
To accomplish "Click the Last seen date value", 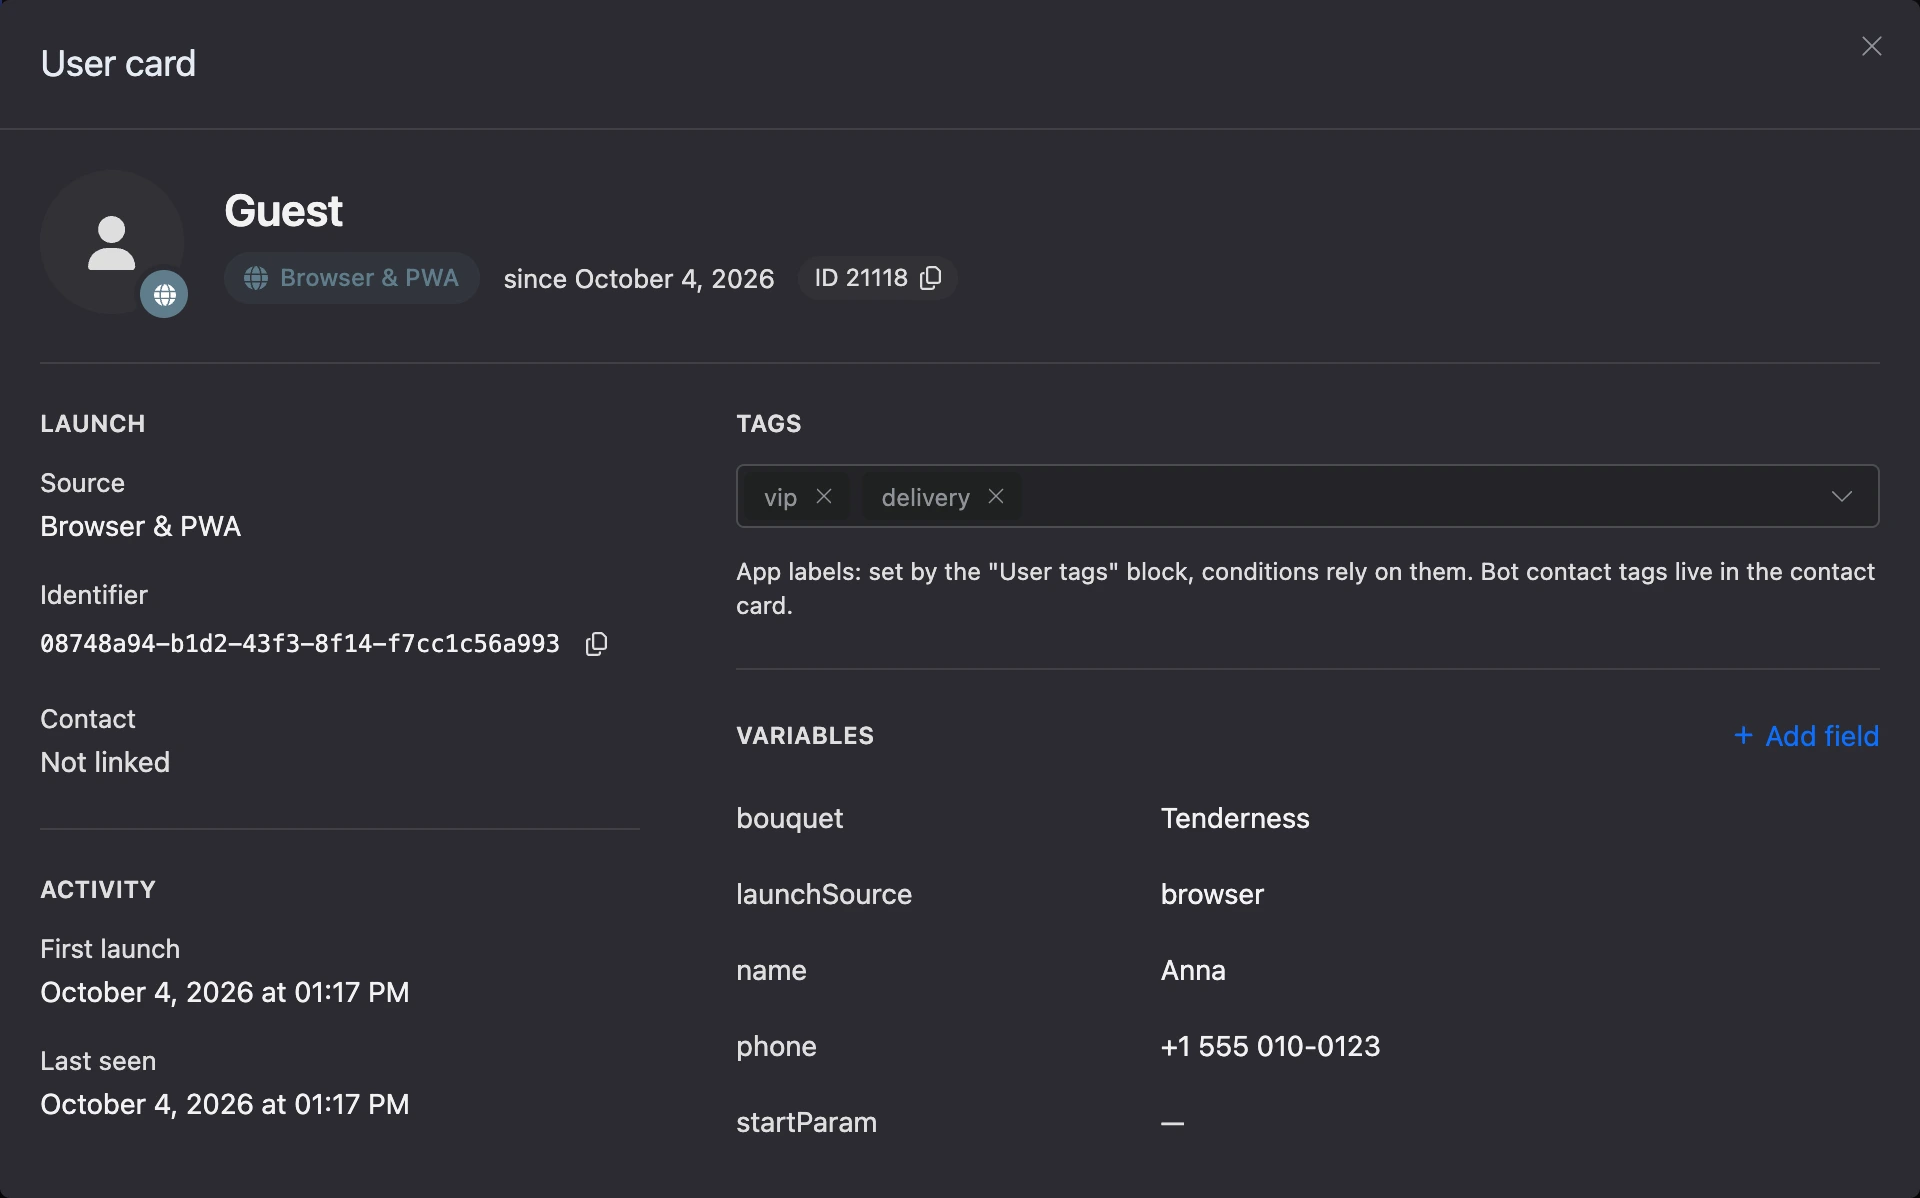I will pyautogui.click(x=225, y=1104).
